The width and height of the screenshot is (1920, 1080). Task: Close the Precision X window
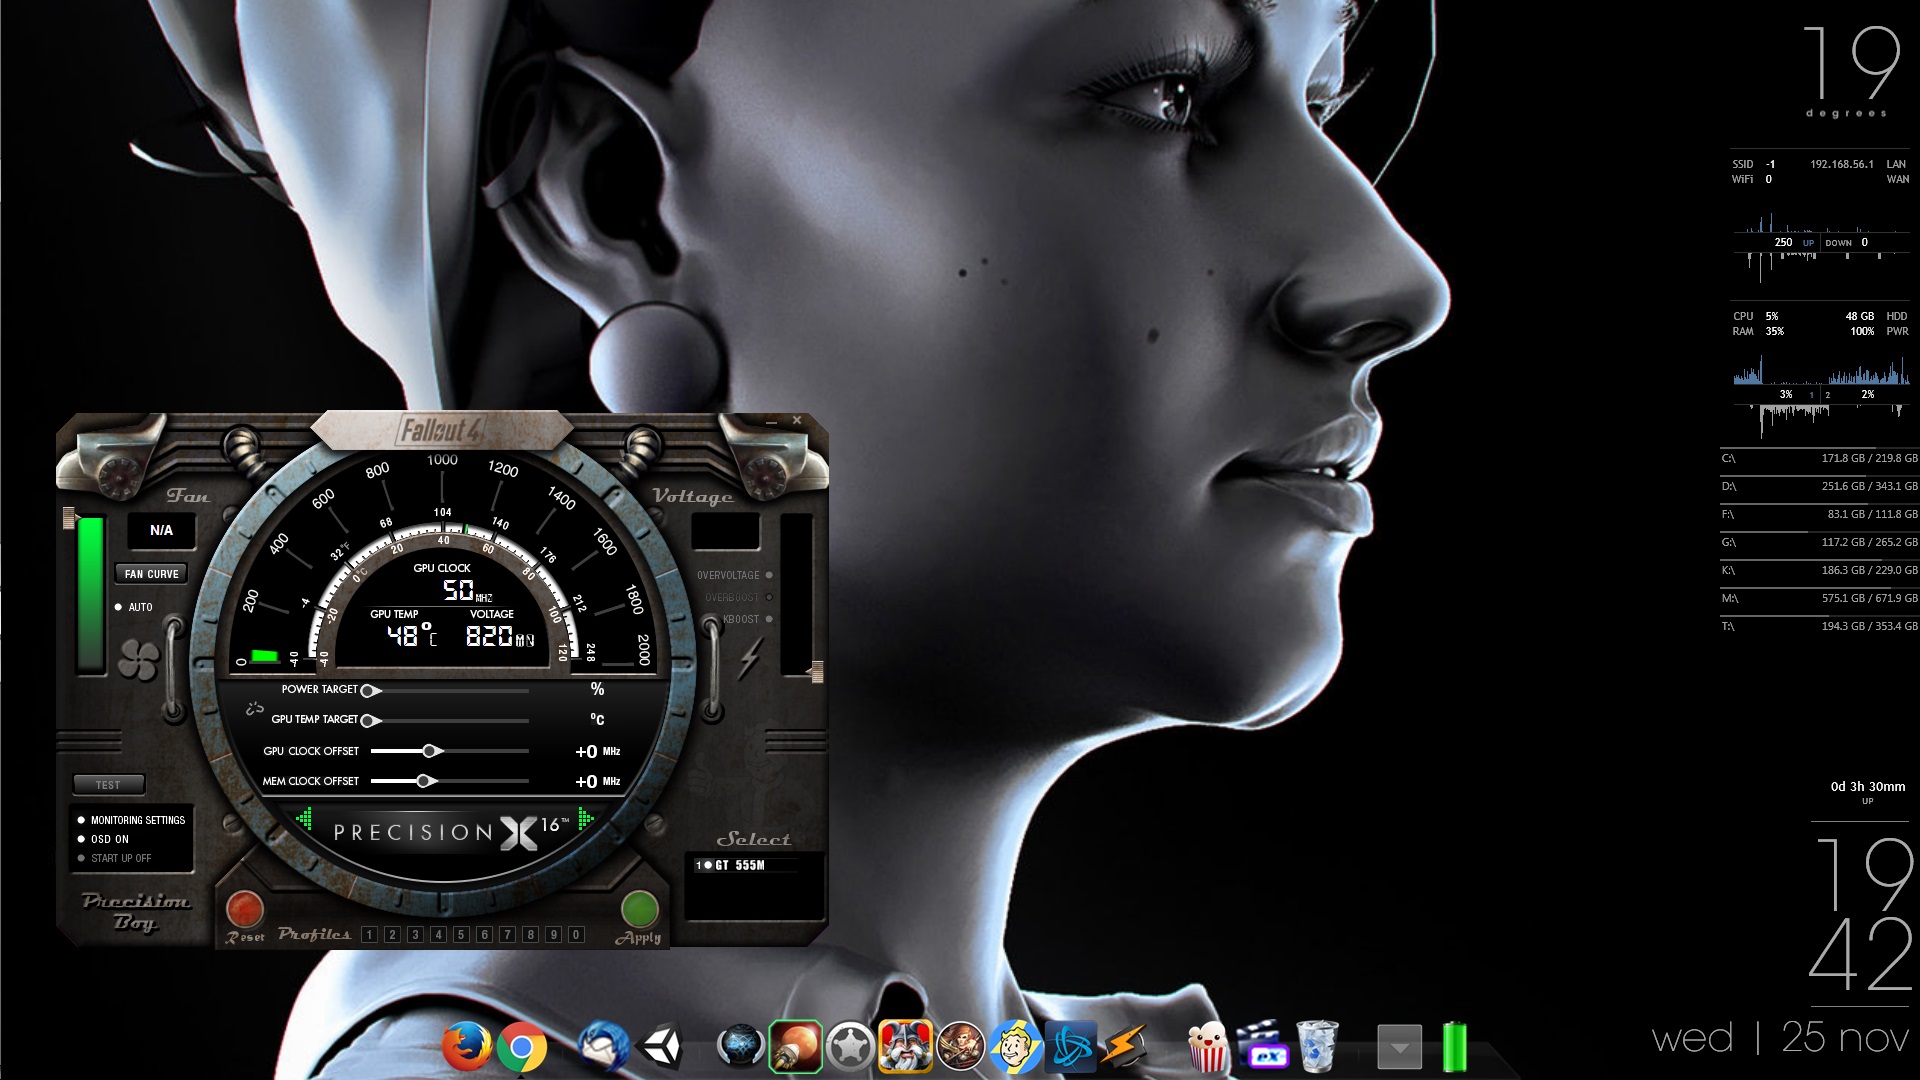click(797, 421)
